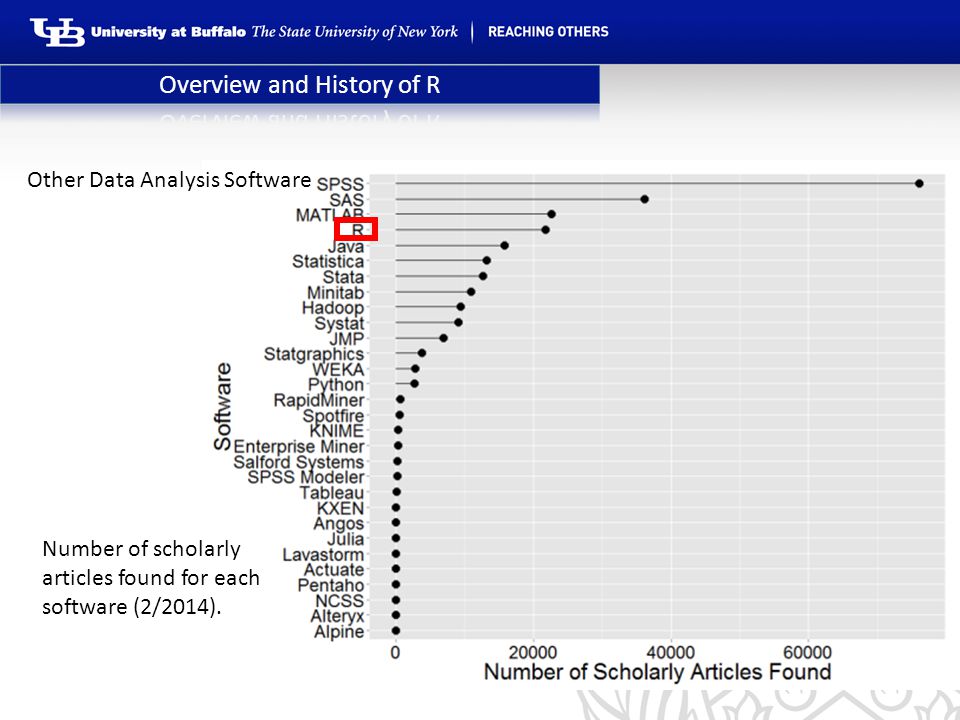Click the 'Angos' chart label

339,524
